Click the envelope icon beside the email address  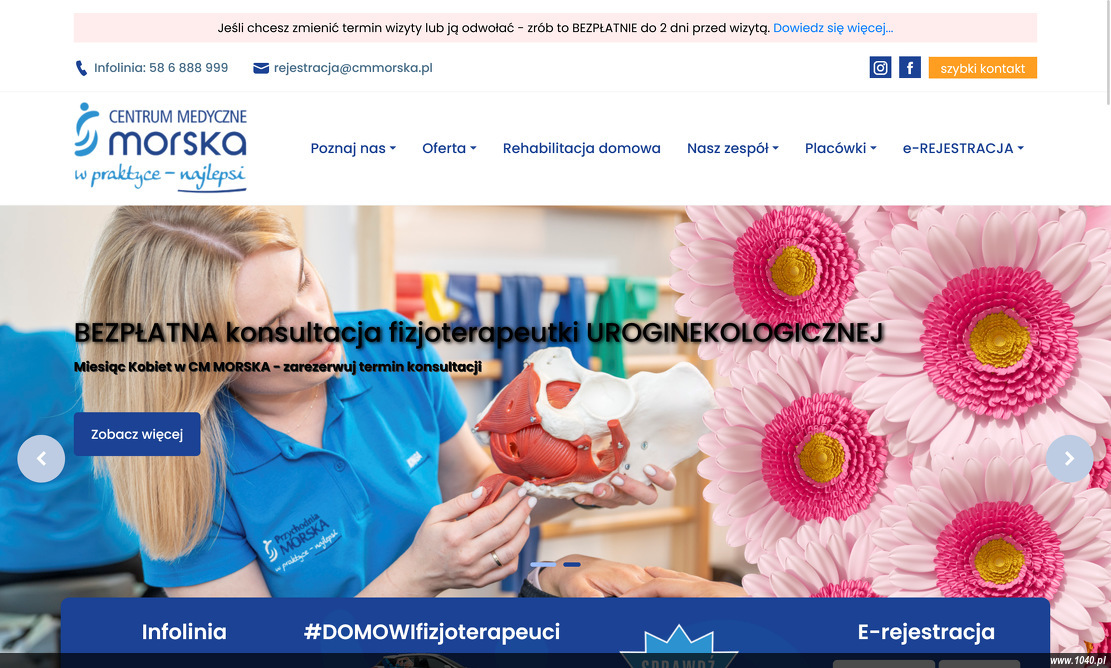pos(261,68)
